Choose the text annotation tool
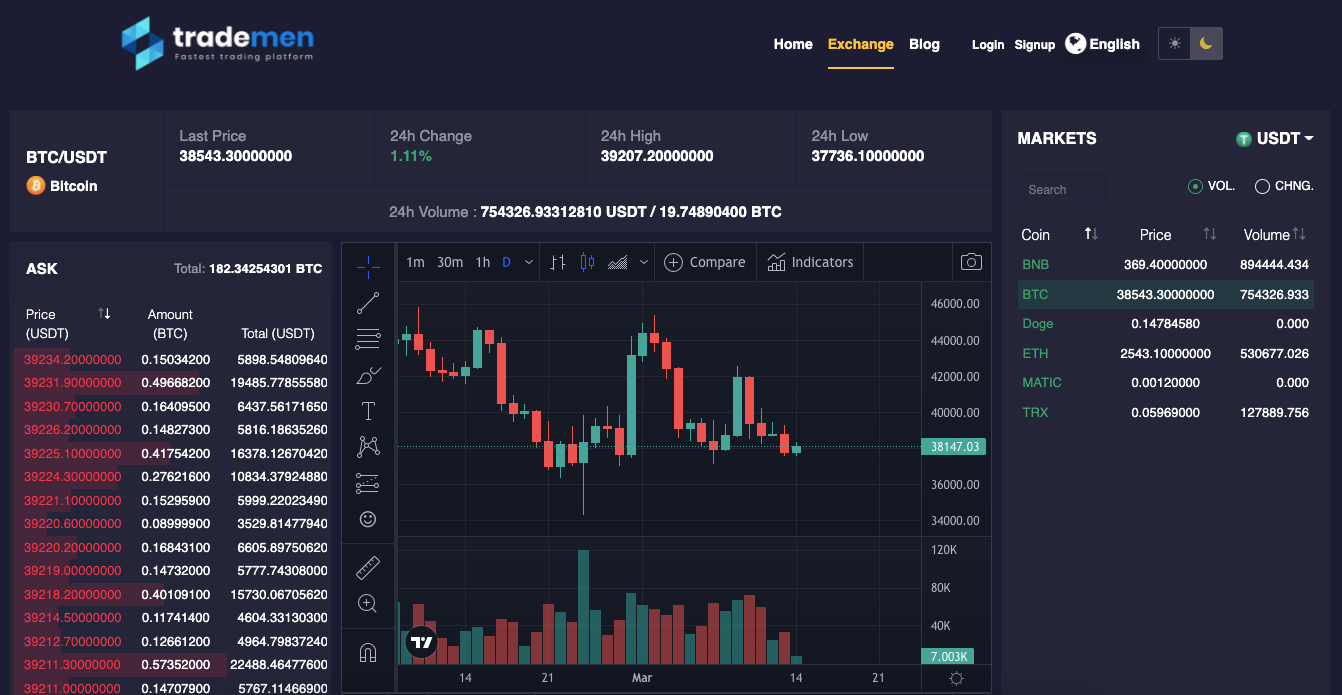The image size is (1342, 695). (x=368, y=411)
